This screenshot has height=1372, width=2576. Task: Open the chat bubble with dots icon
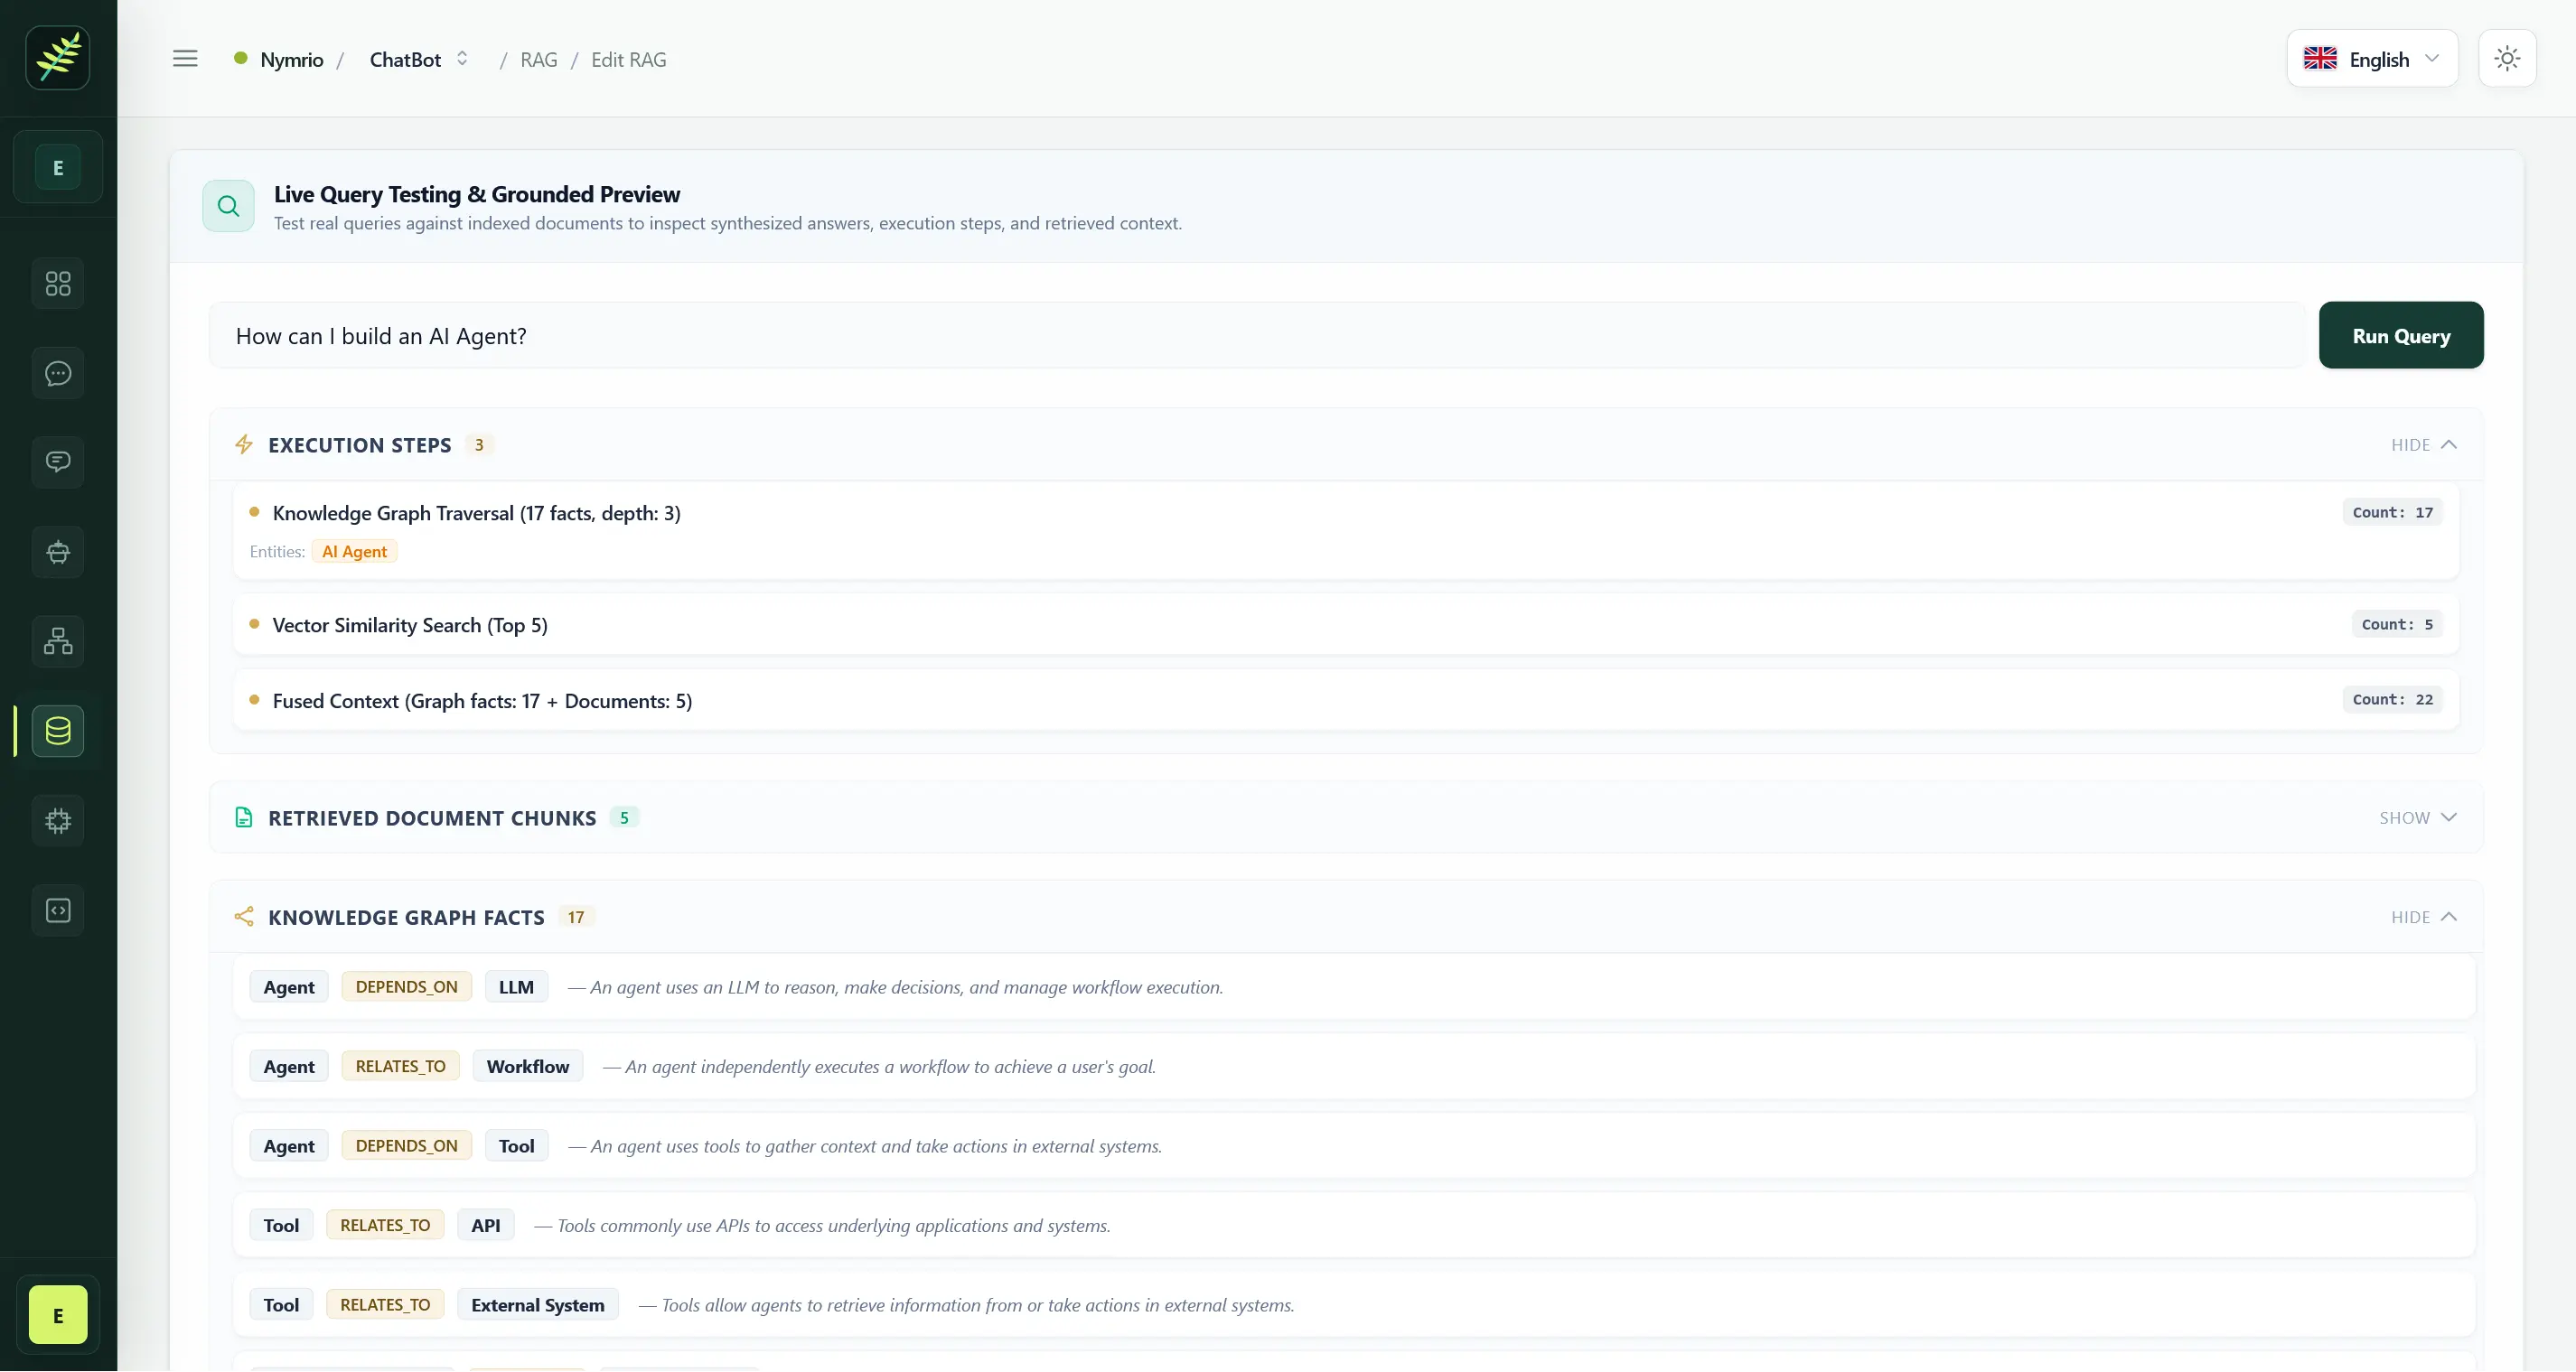pyautogui.click(x=58, y=374)
